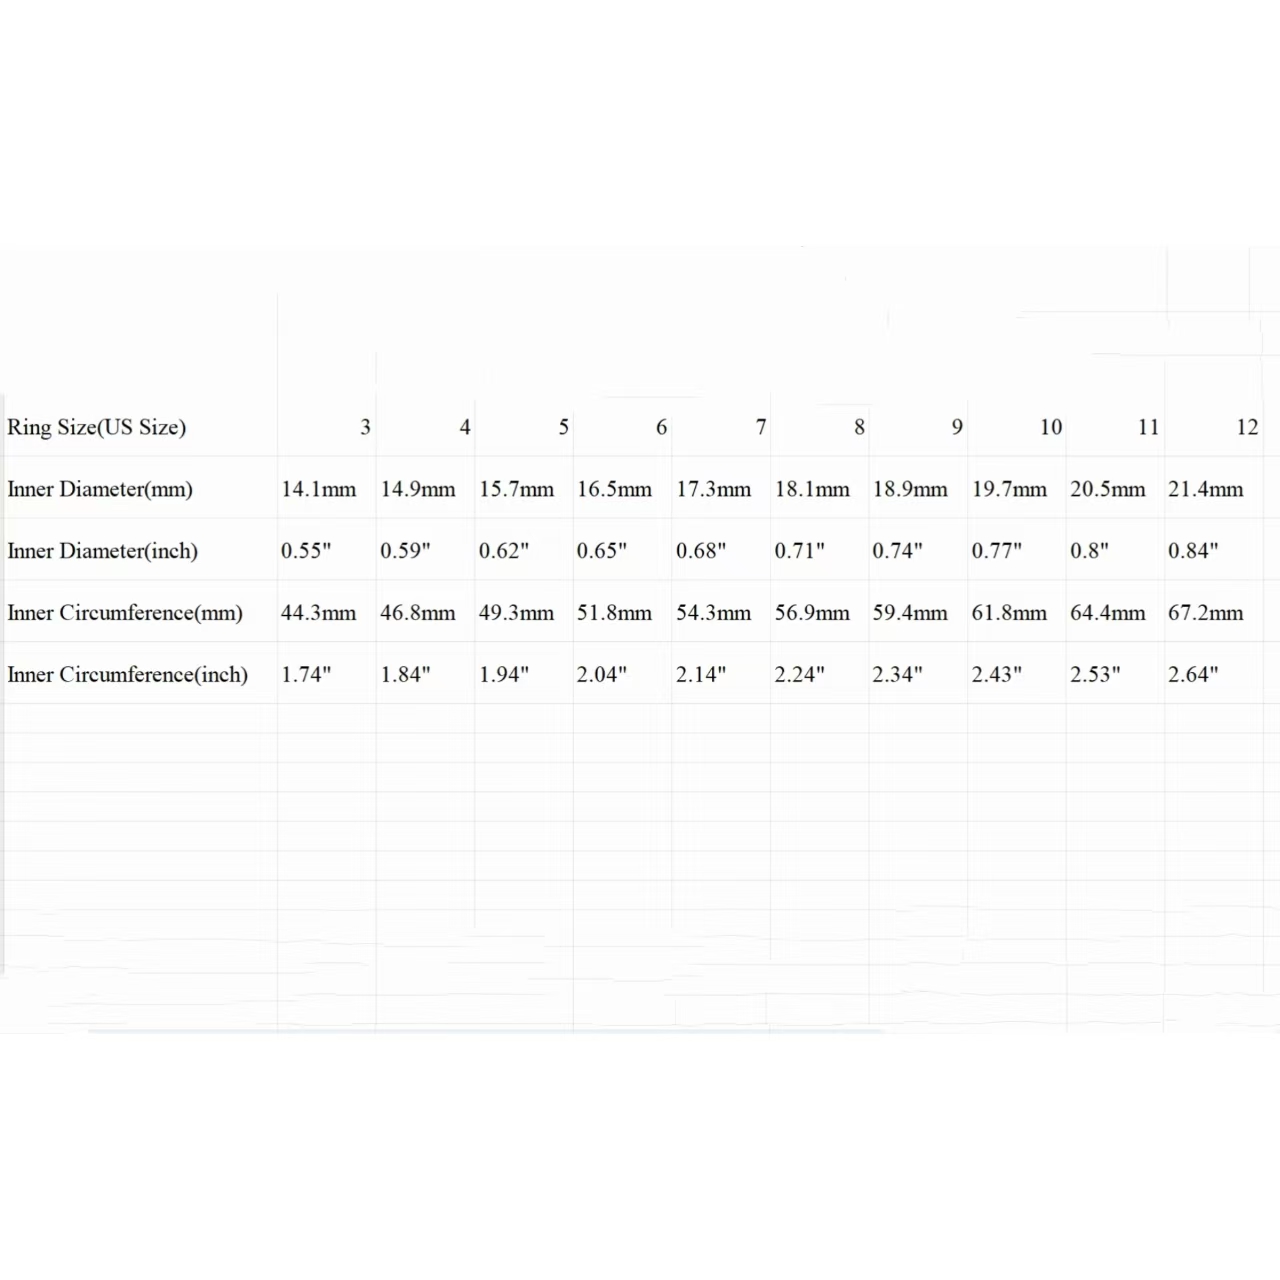The width and height of the screenshot is (1280, 1280).
Task: Click the ring size 10 cell
Action: coord(1050,427)
